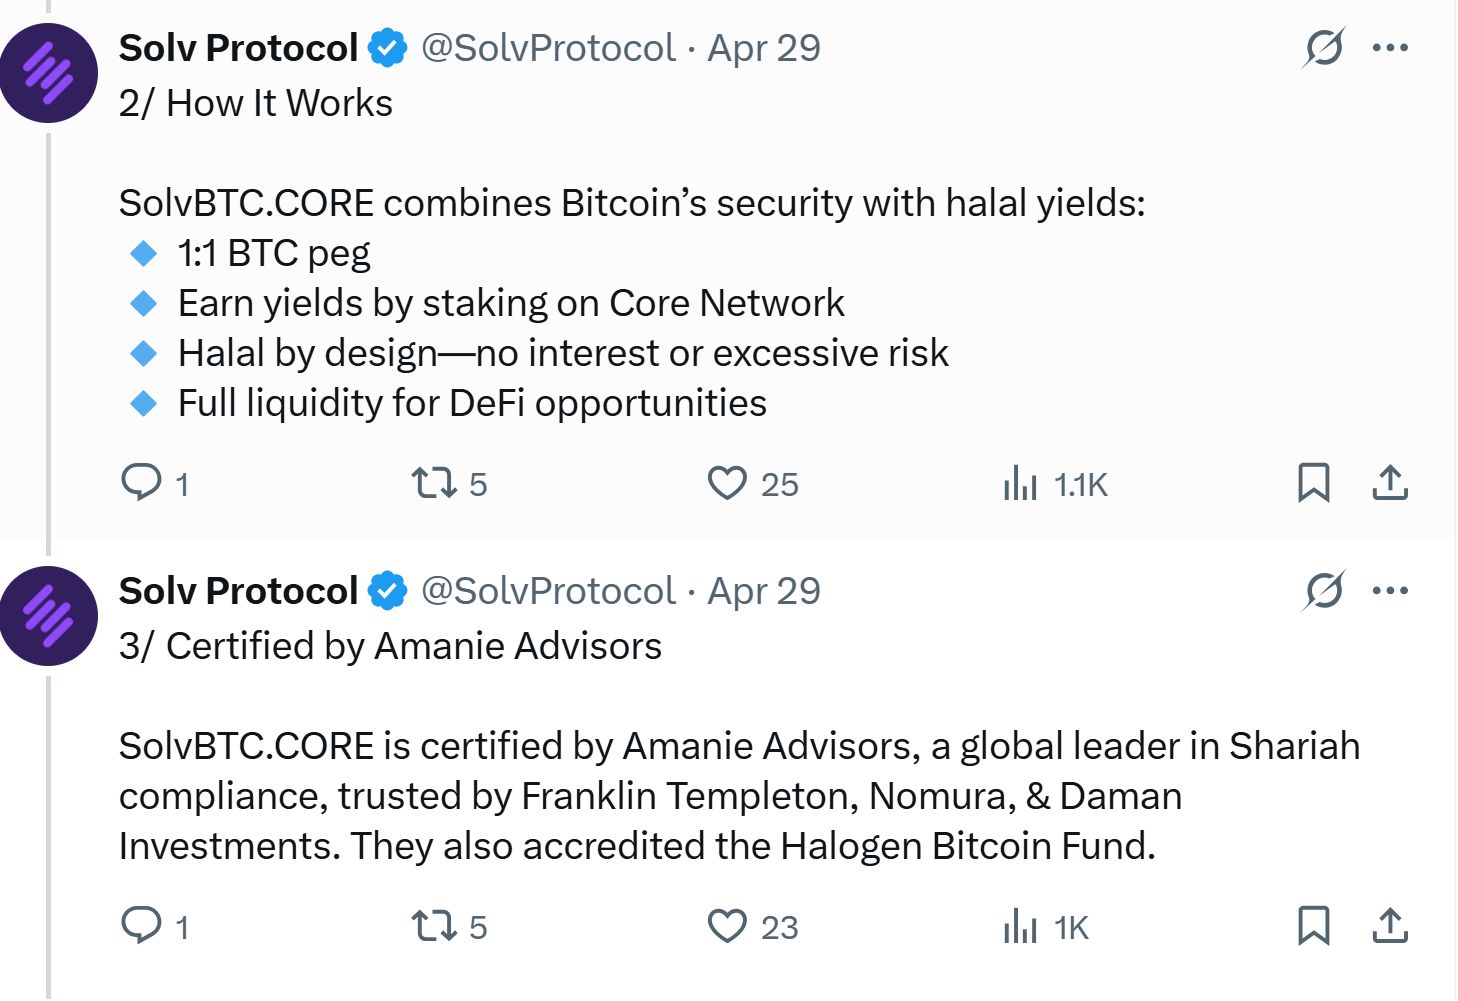Reply to the Certified by Amanie Advisors tweet
Screen dimensions: 1458x1001
click(x=141, y=927)
